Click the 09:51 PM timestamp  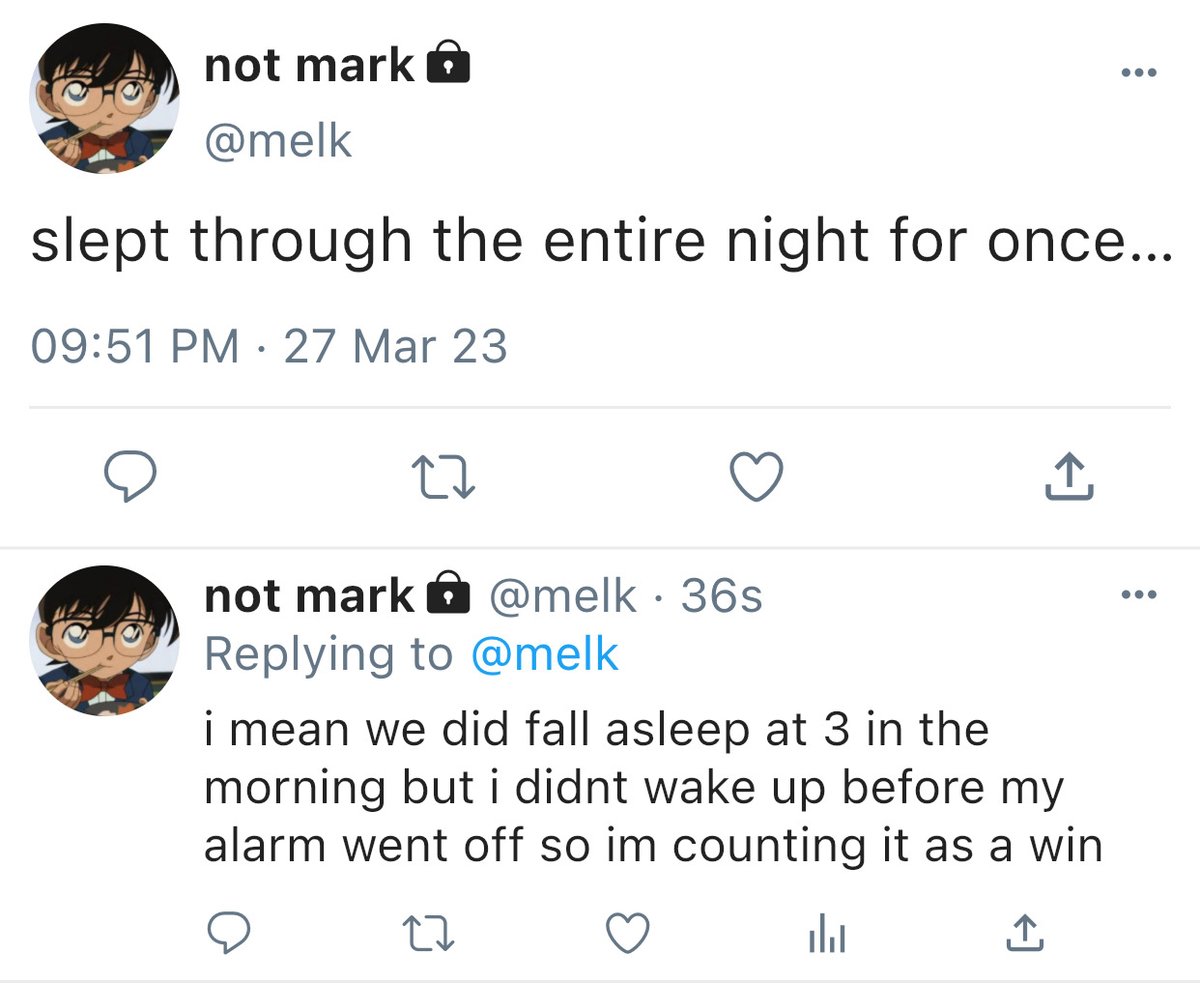click(136, 347)
